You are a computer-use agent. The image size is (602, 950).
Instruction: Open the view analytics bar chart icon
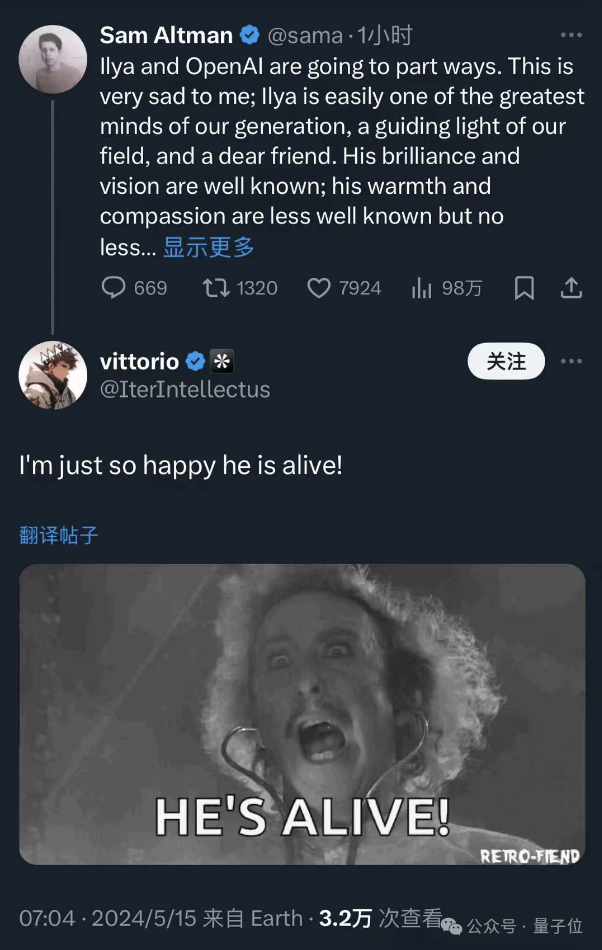(x=421, y=288)
